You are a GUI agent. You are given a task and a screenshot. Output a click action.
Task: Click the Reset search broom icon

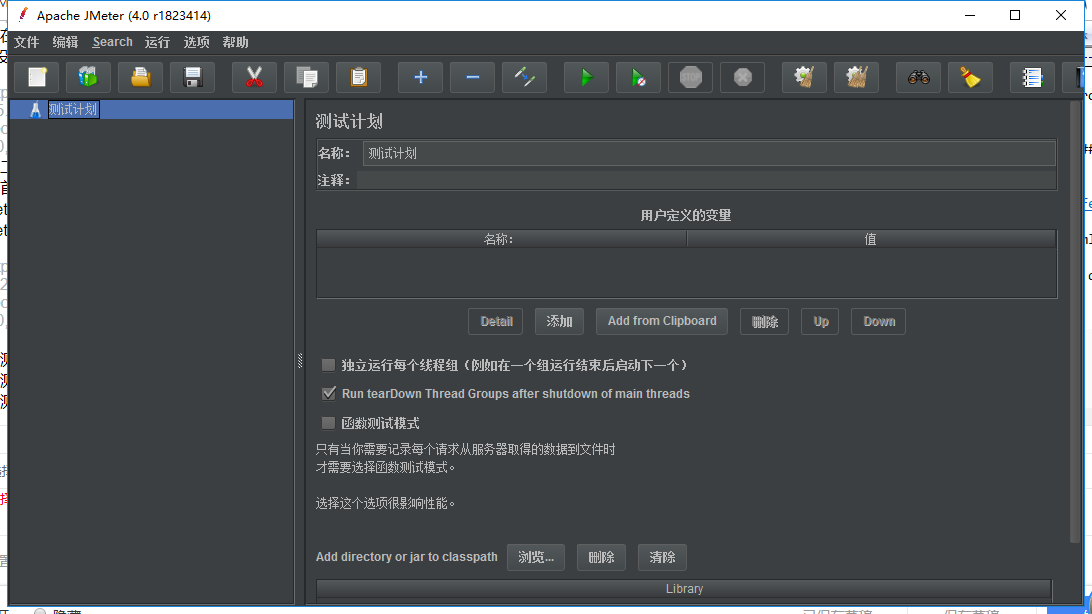[x=970, y=77]
